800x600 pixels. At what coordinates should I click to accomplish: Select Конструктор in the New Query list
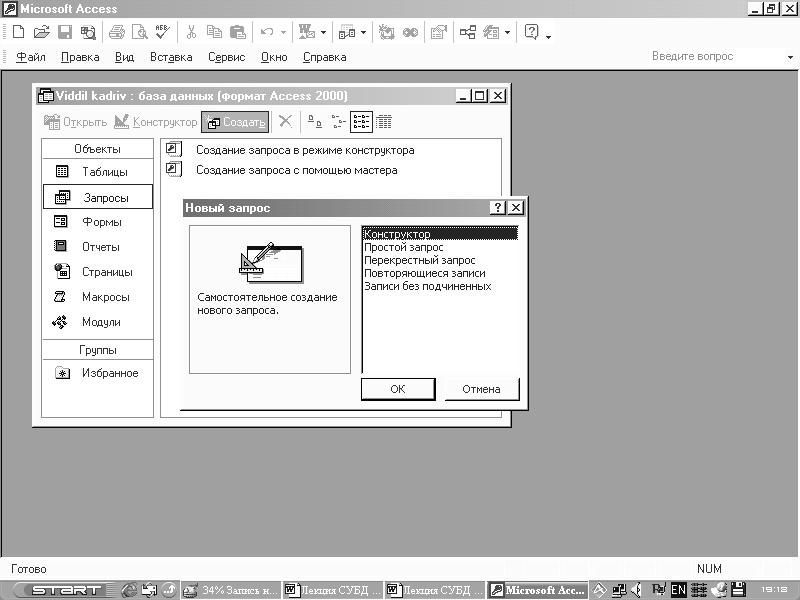coord(440,234)
